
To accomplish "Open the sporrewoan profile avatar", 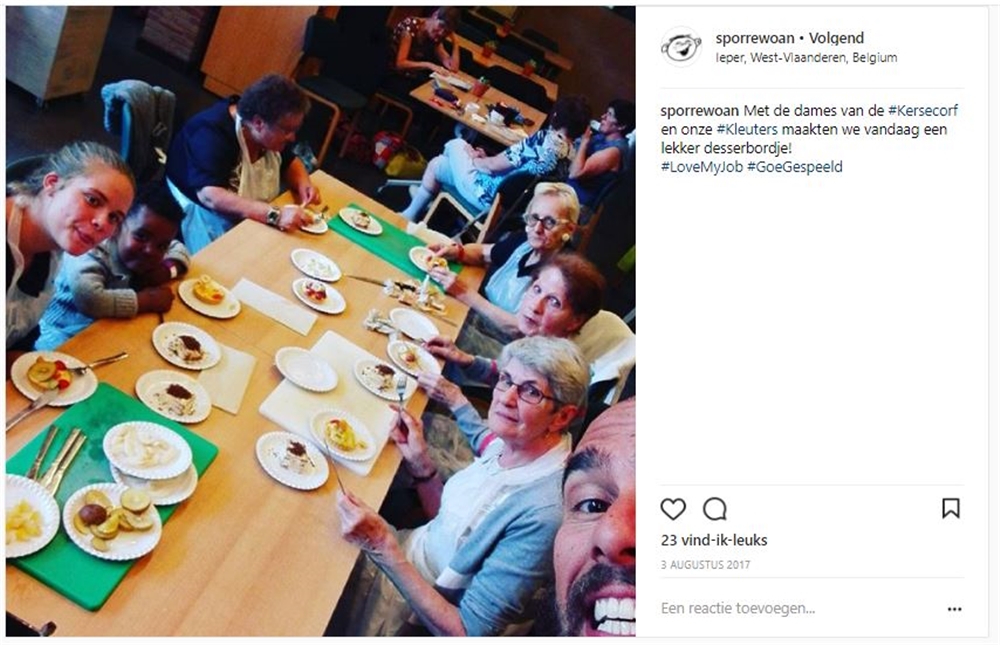I will [x=680, y=47].
